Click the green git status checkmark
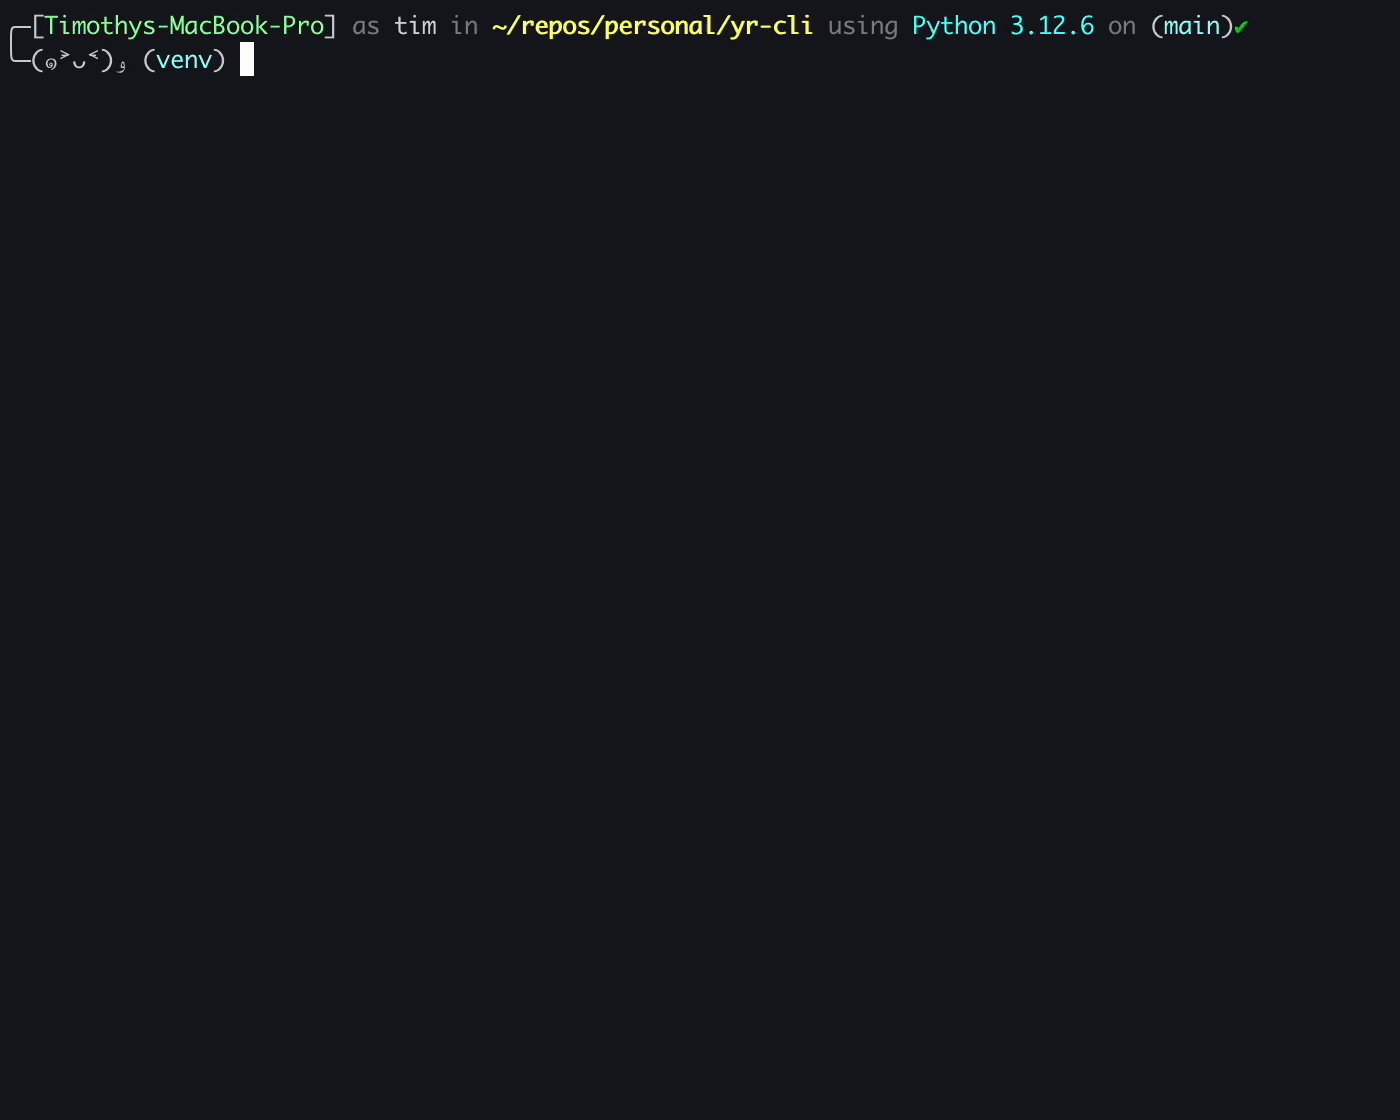1400x1120 pixels. click(x=1241, y=27)
